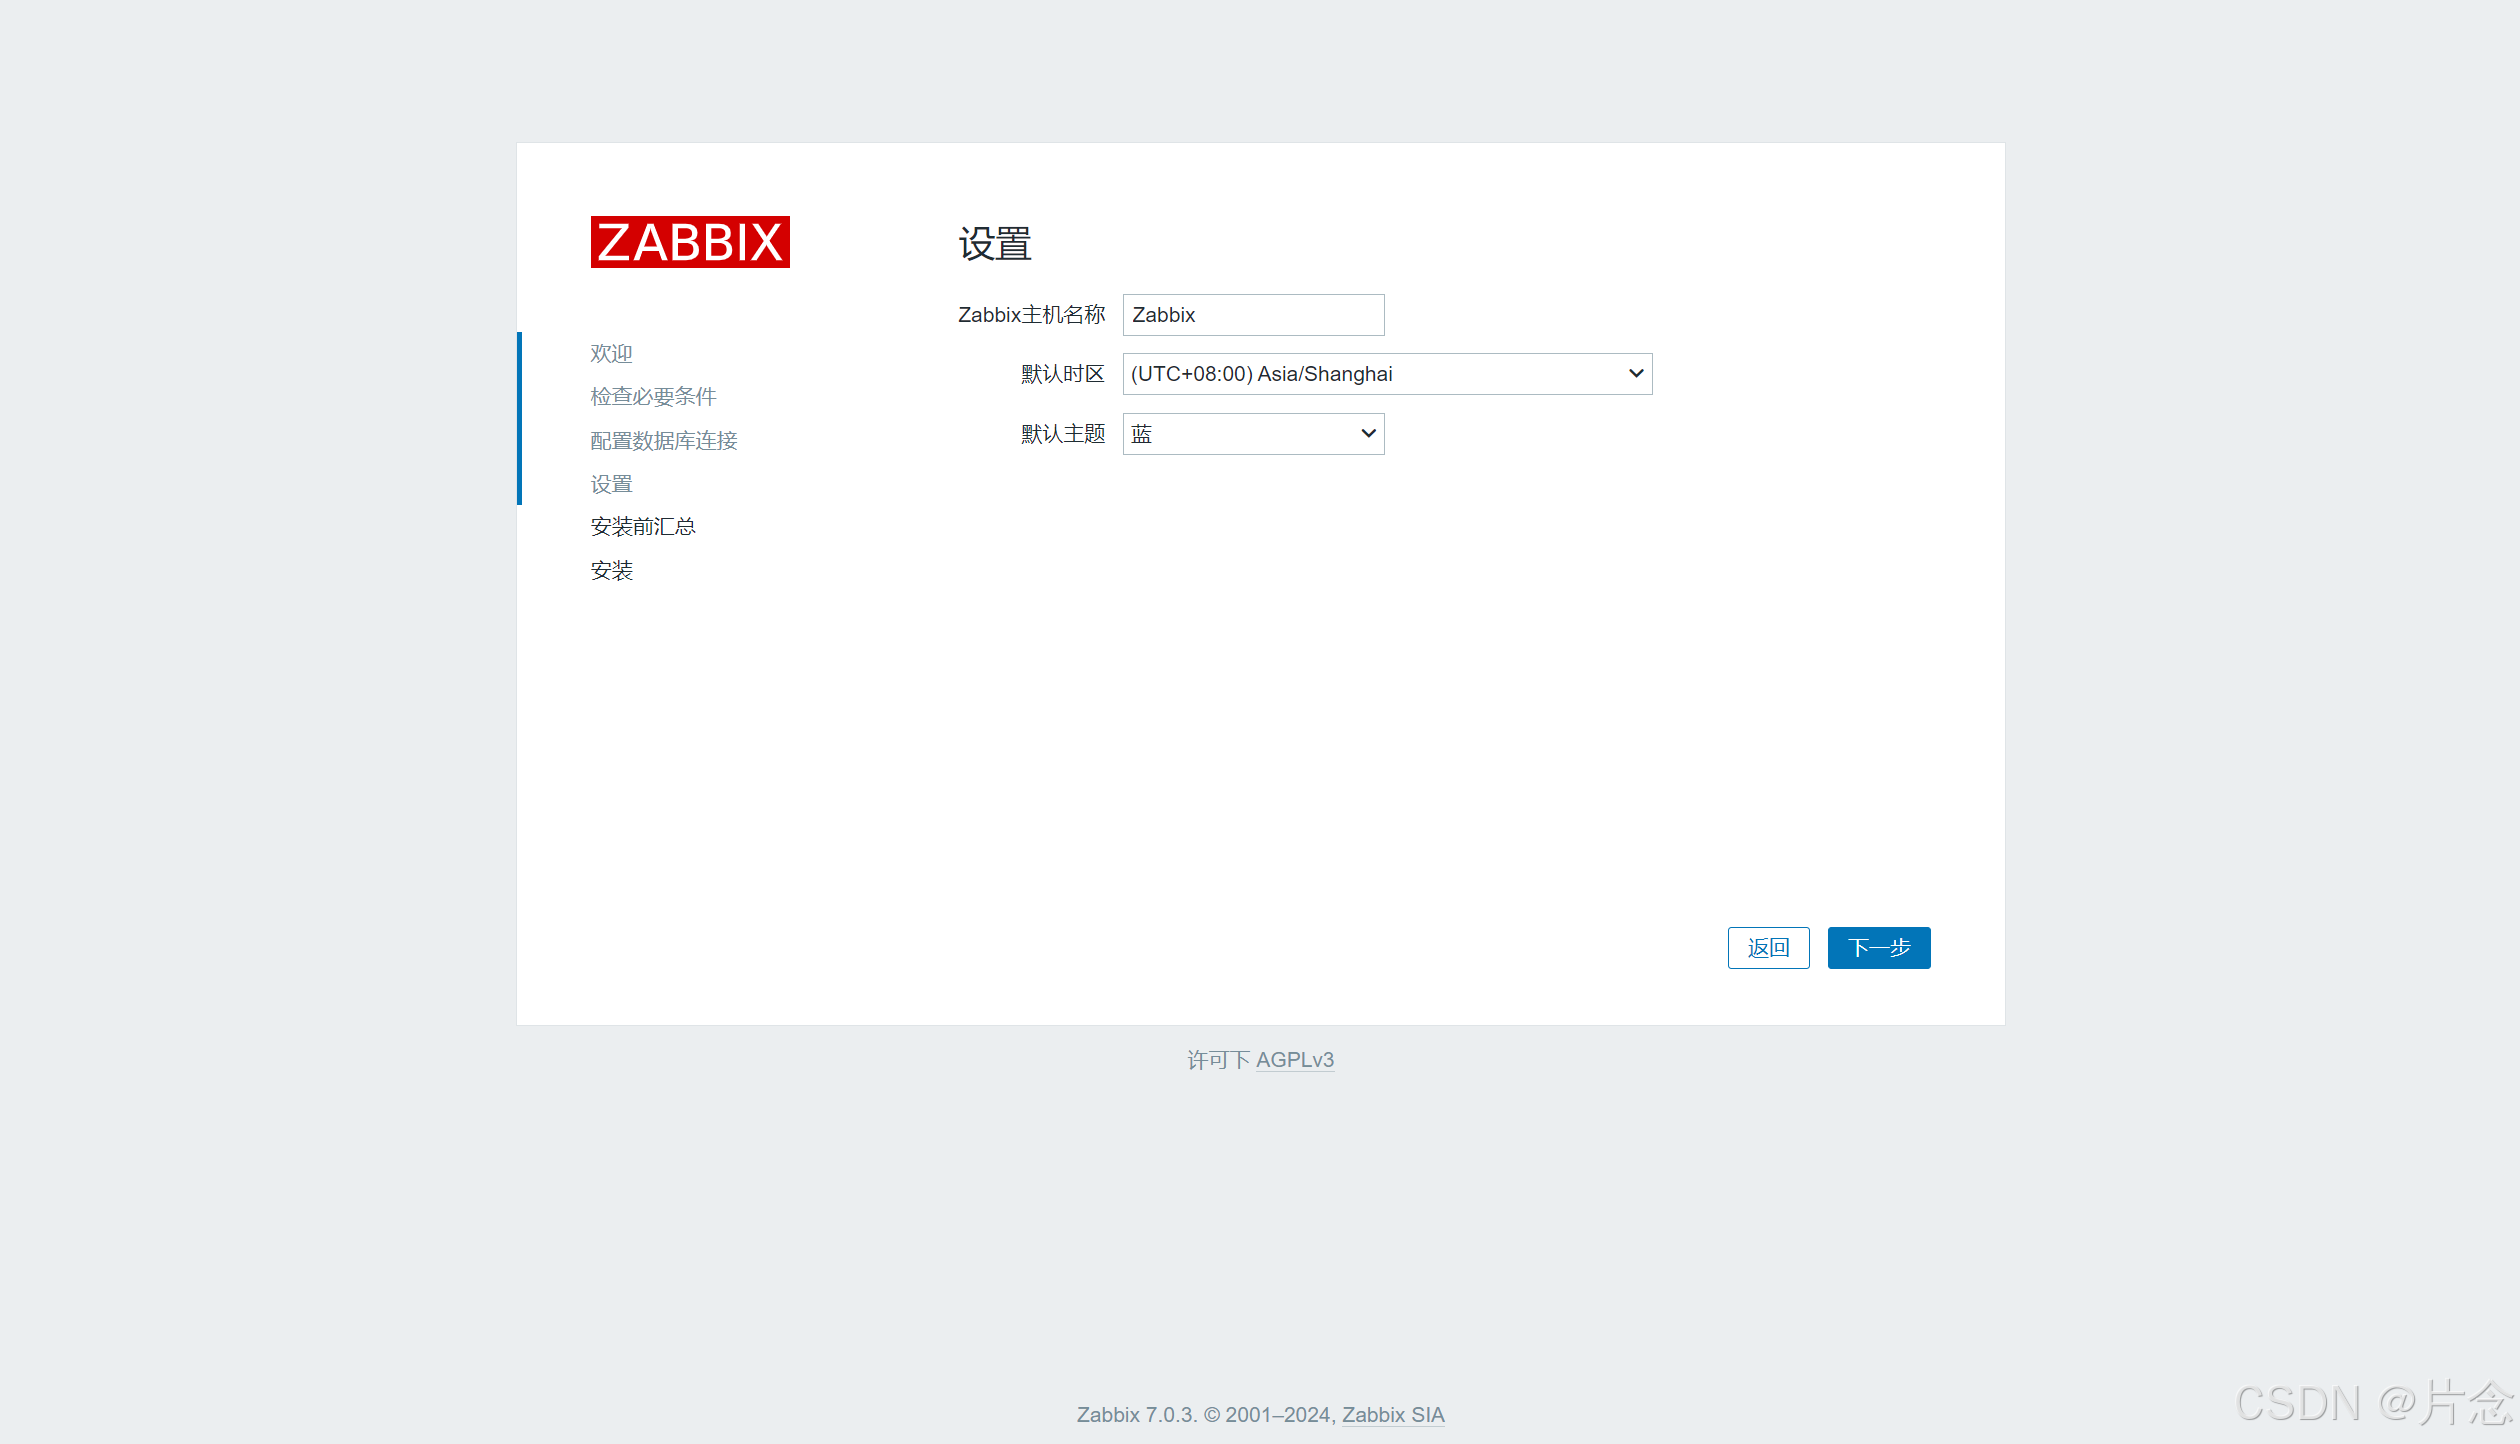
Task: Select the 配置数据库连接 step in sidebar
Action: click(x=664, y=441)
